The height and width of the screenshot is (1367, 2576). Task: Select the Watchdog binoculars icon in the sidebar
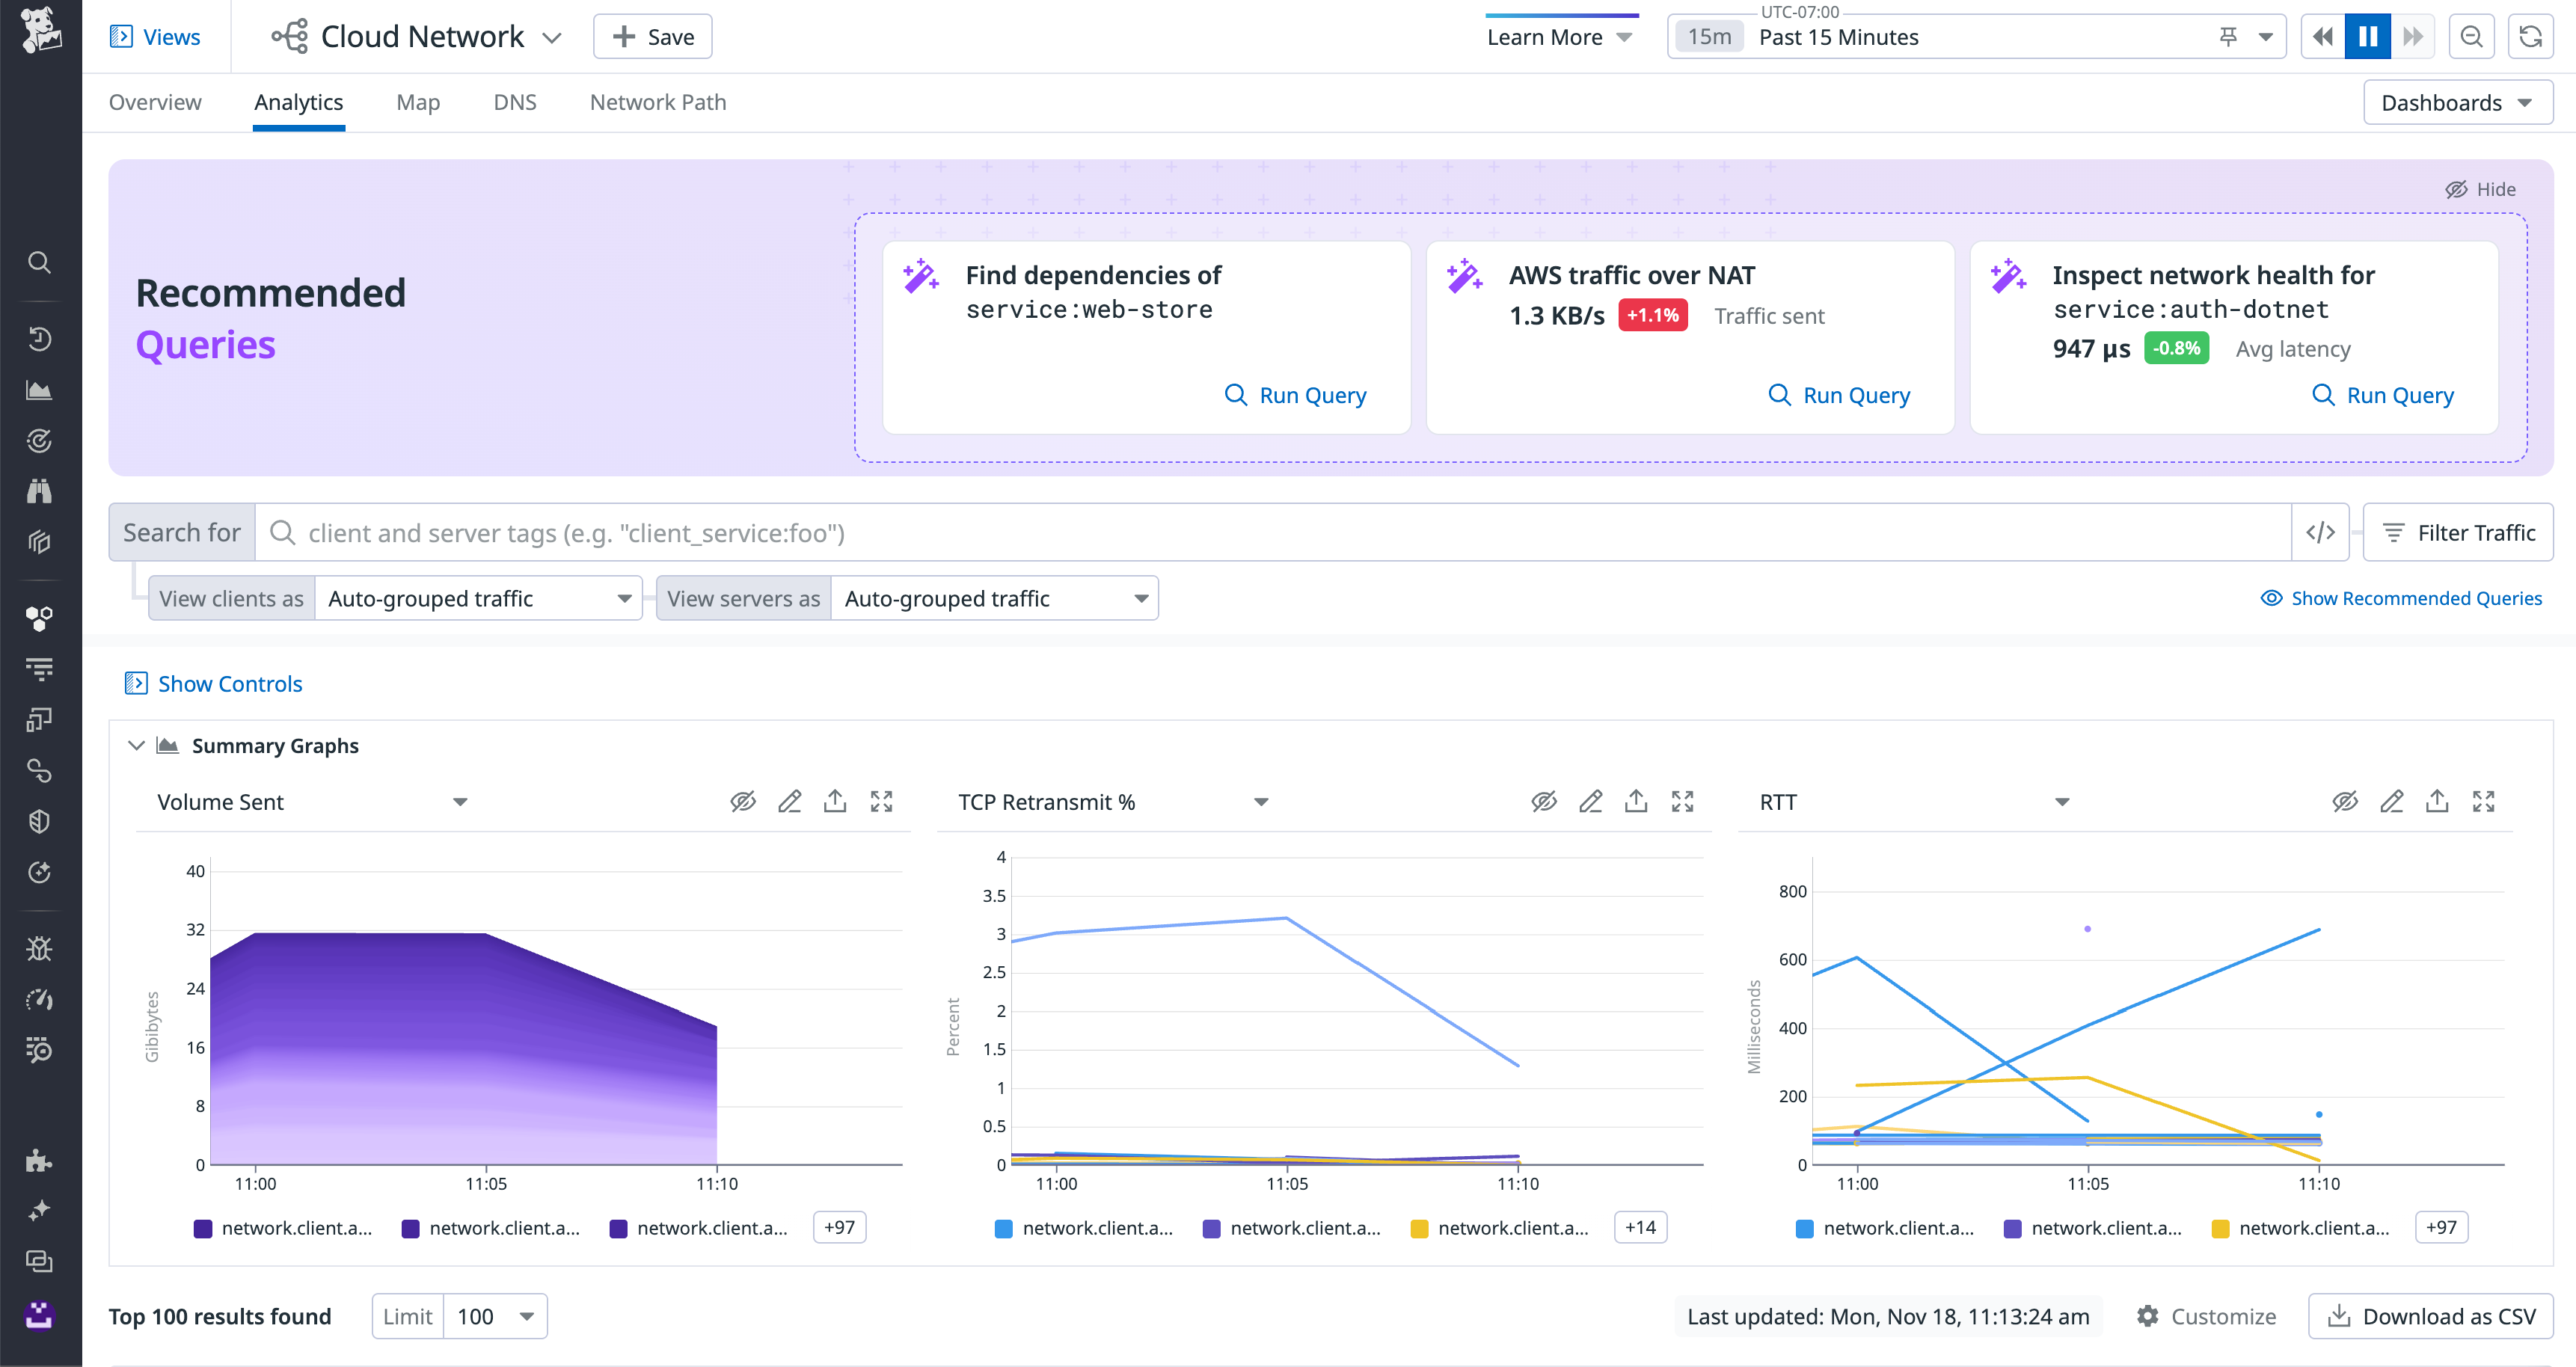(x=40, y=490)
